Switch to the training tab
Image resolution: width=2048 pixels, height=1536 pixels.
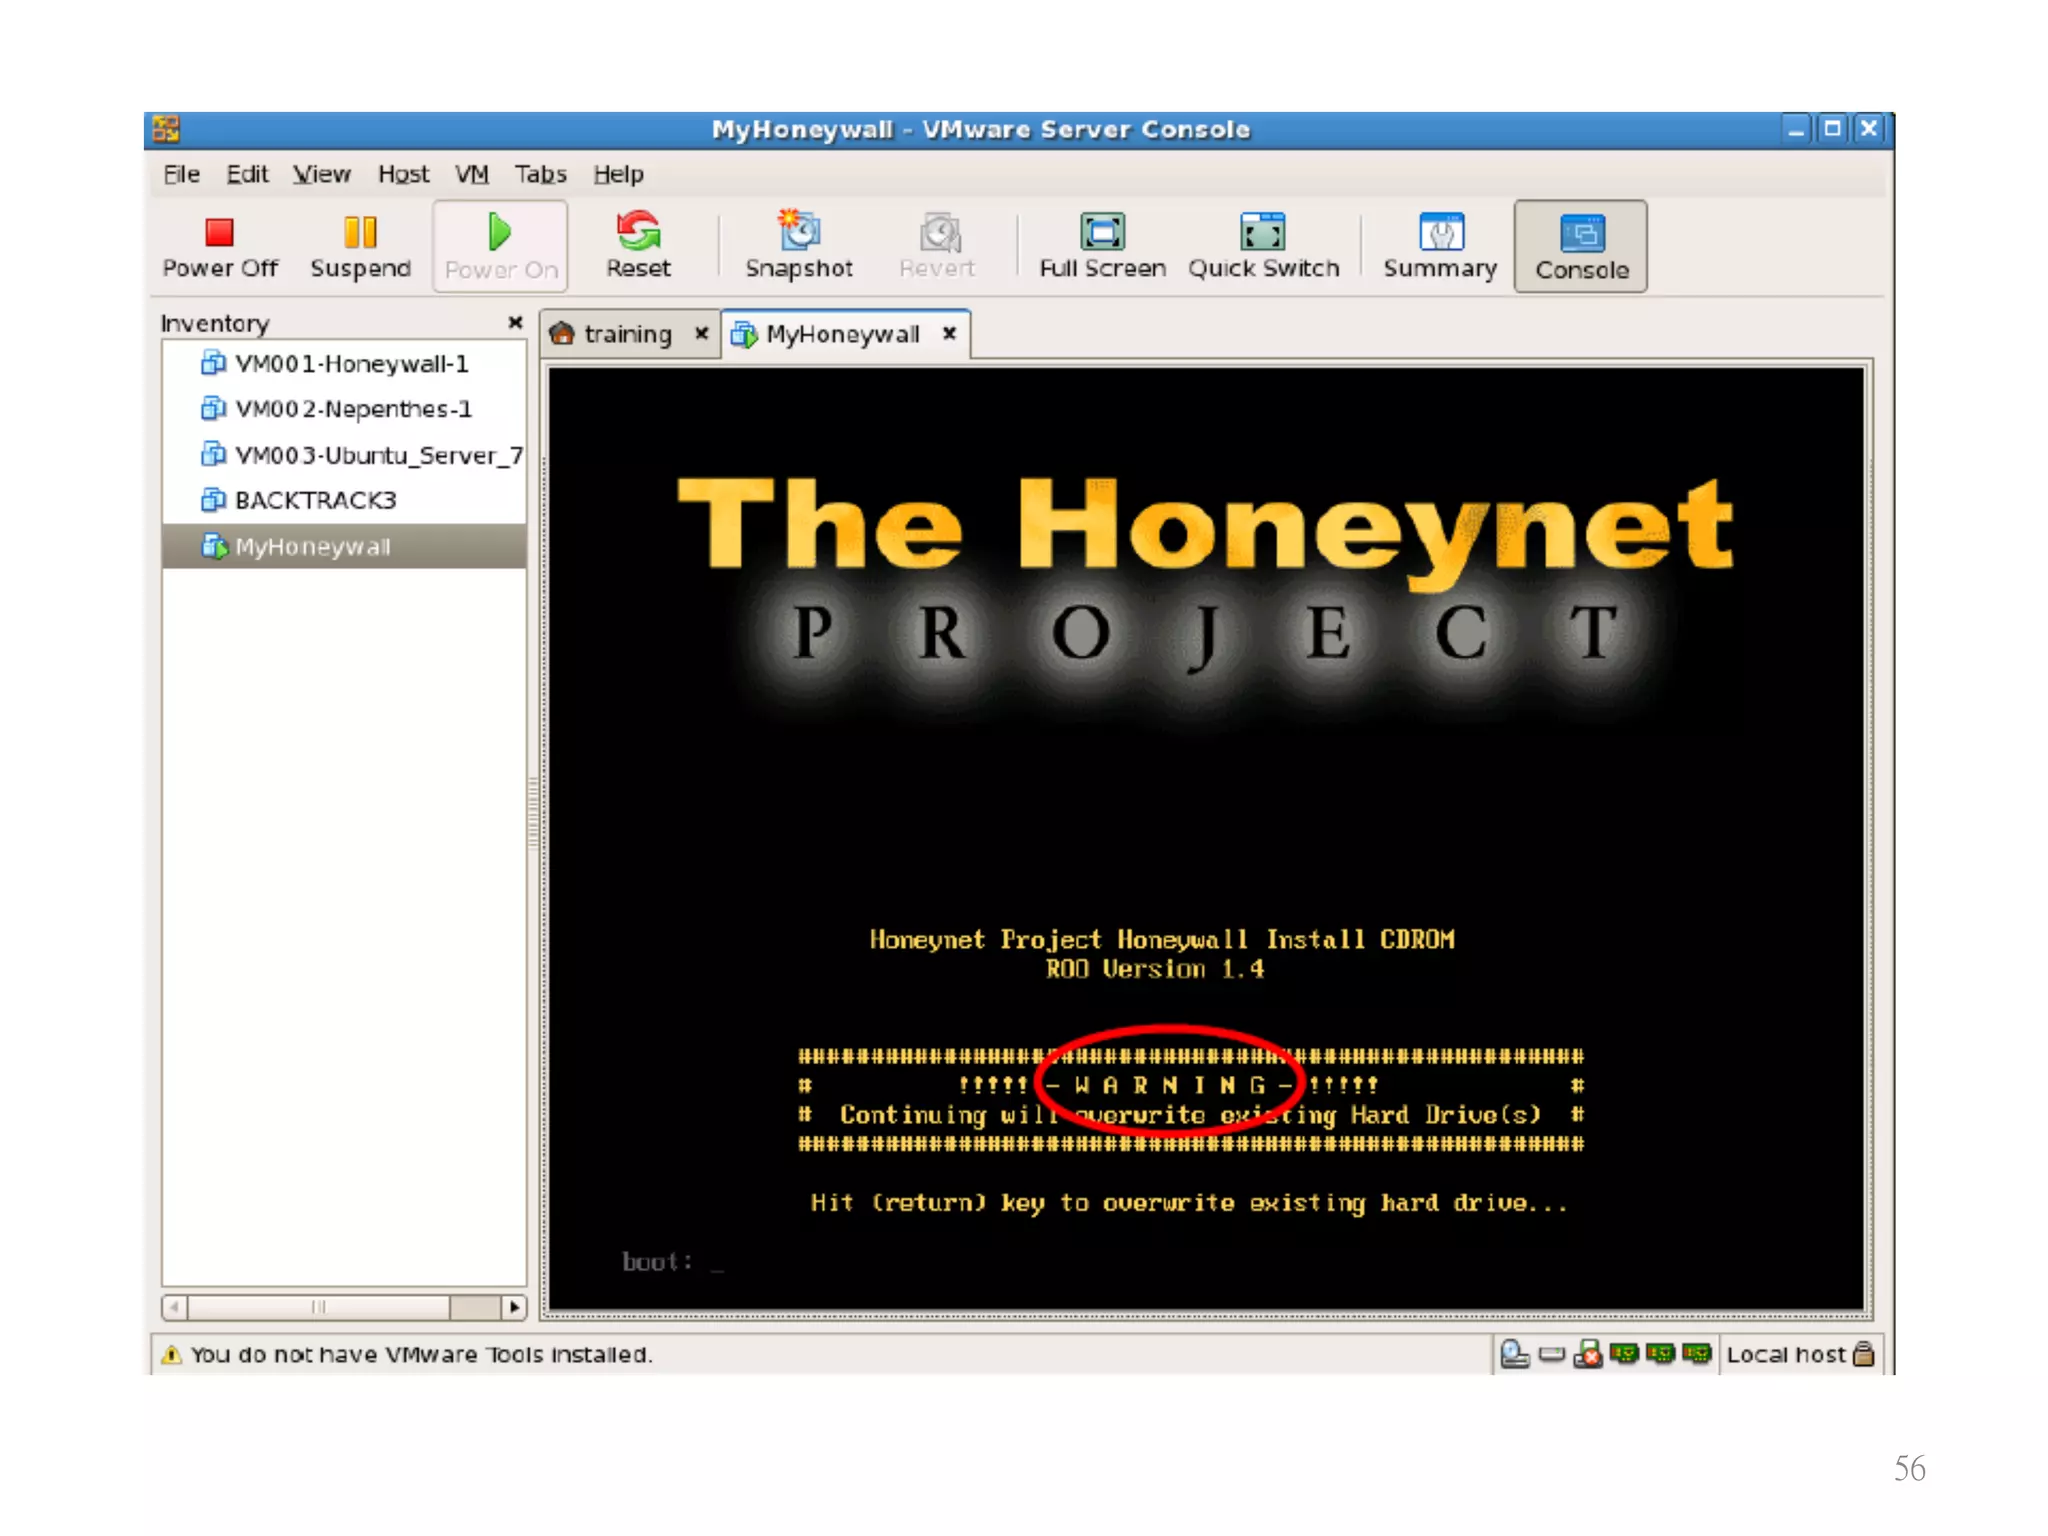point(626,334)
